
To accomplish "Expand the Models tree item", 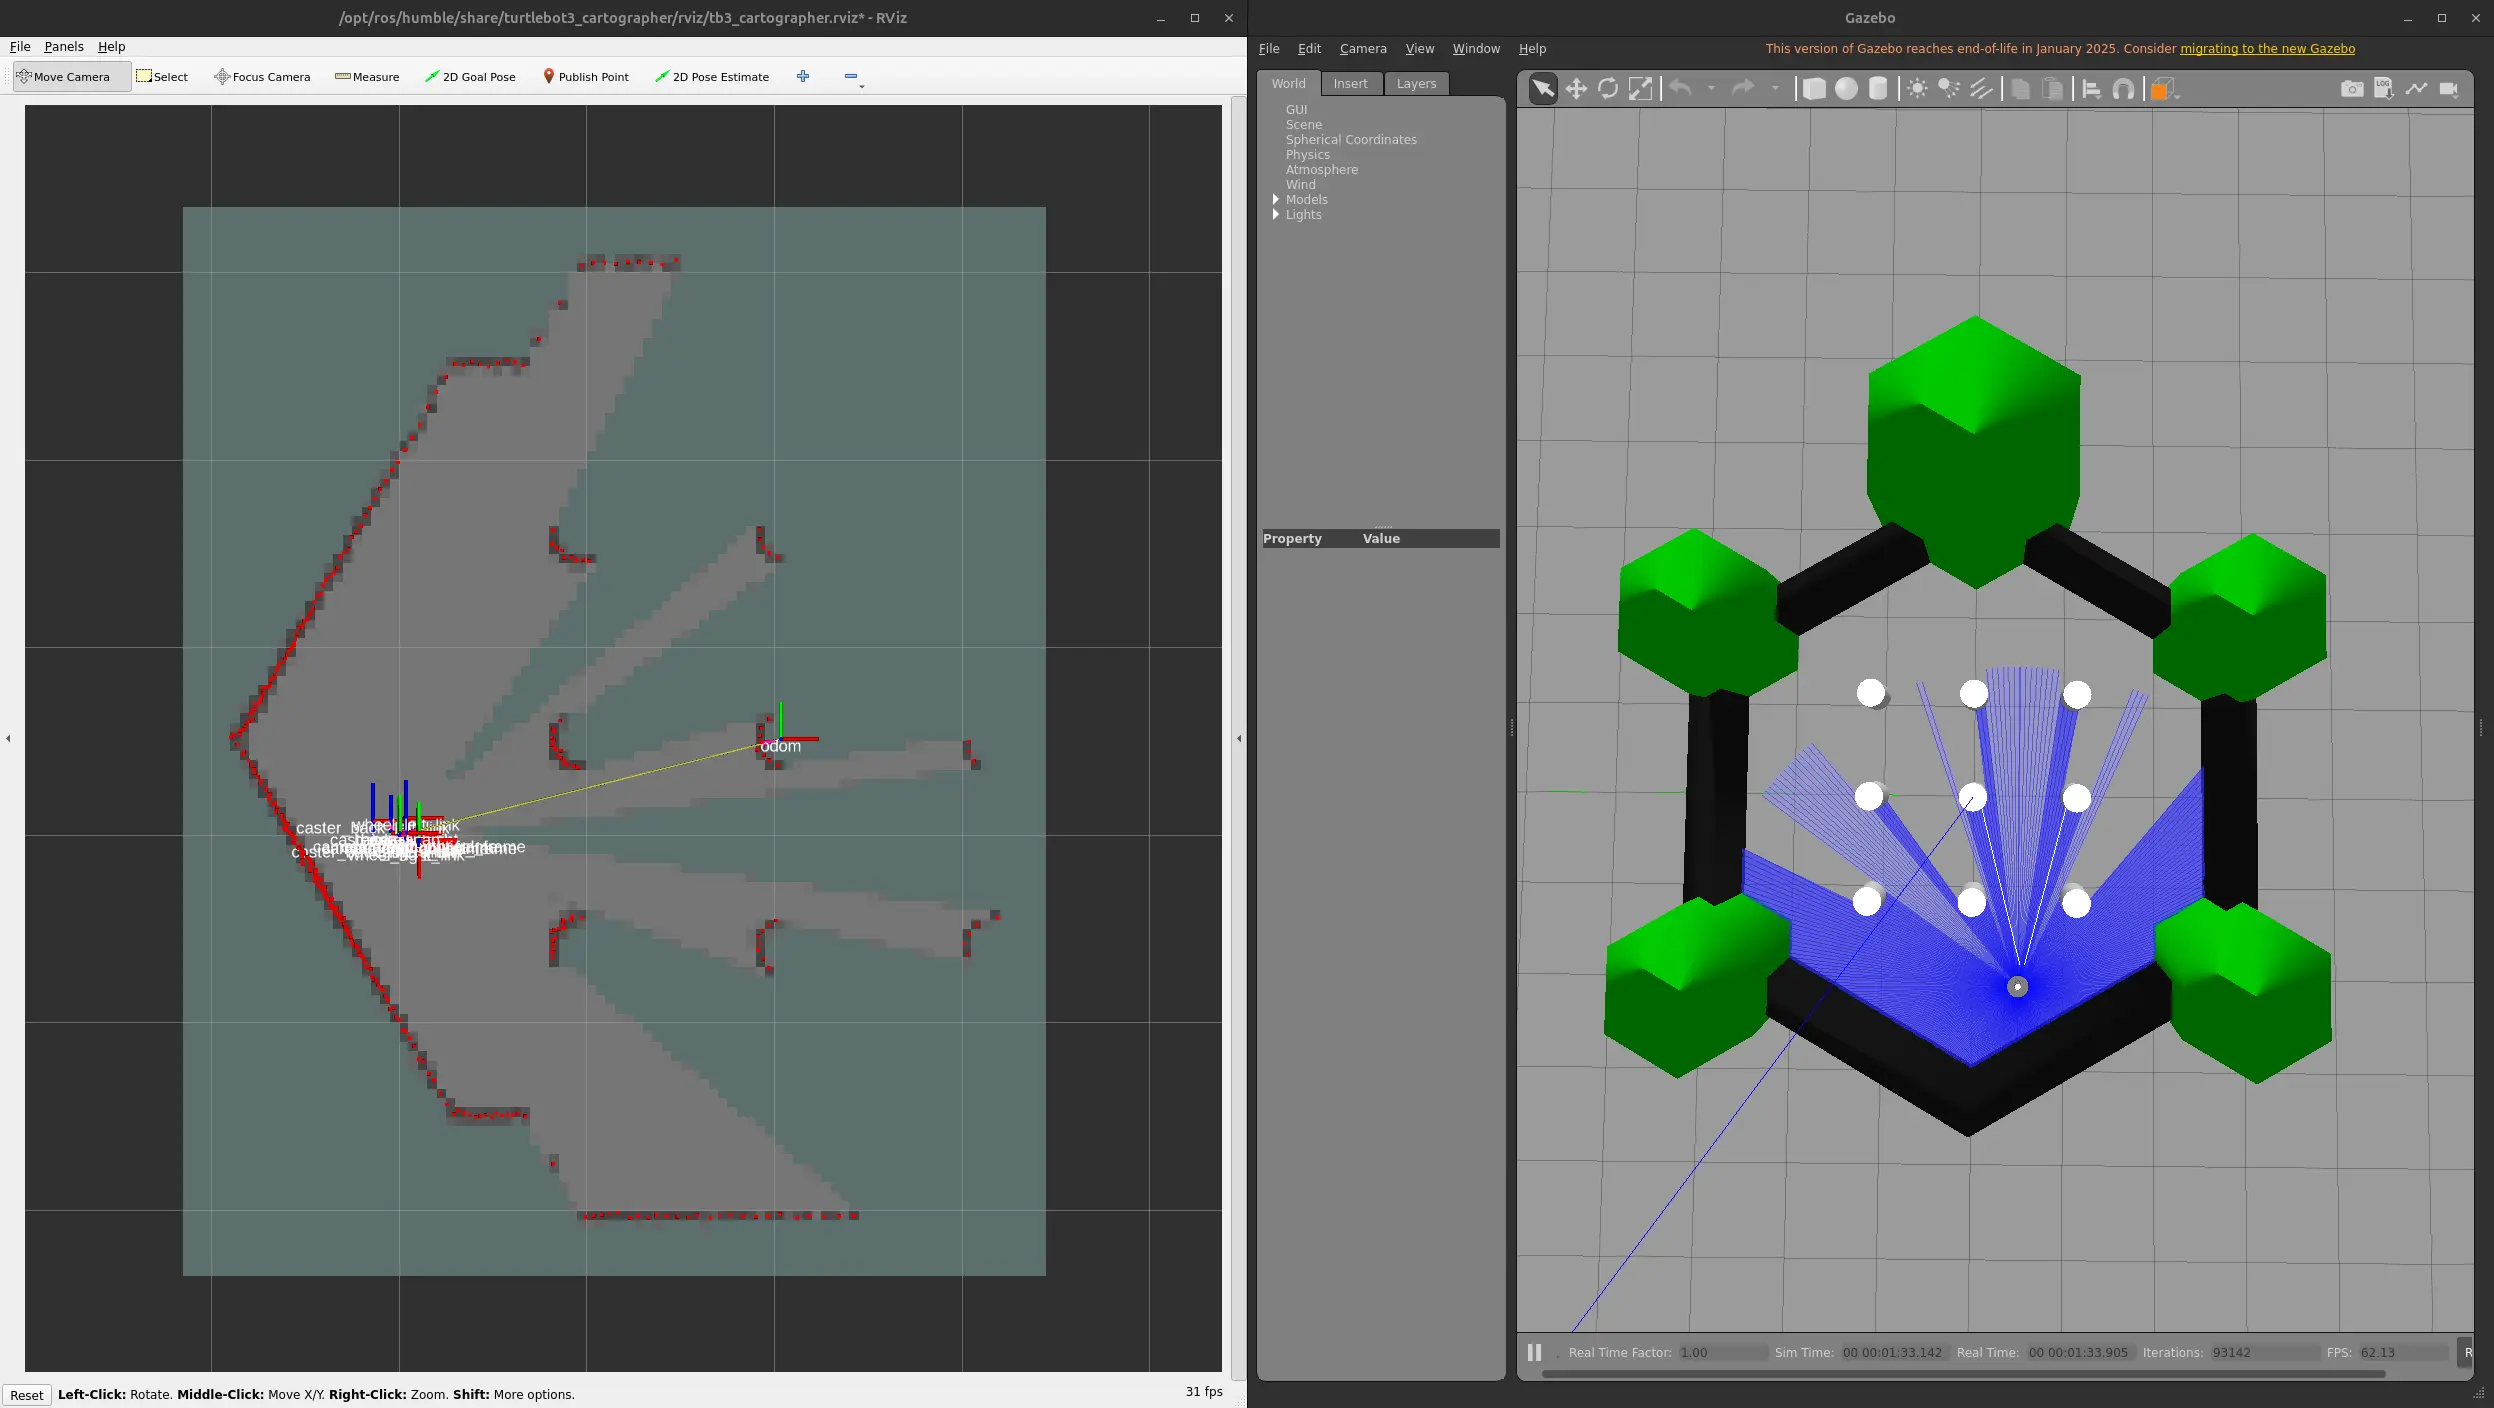I will 1276,200.
